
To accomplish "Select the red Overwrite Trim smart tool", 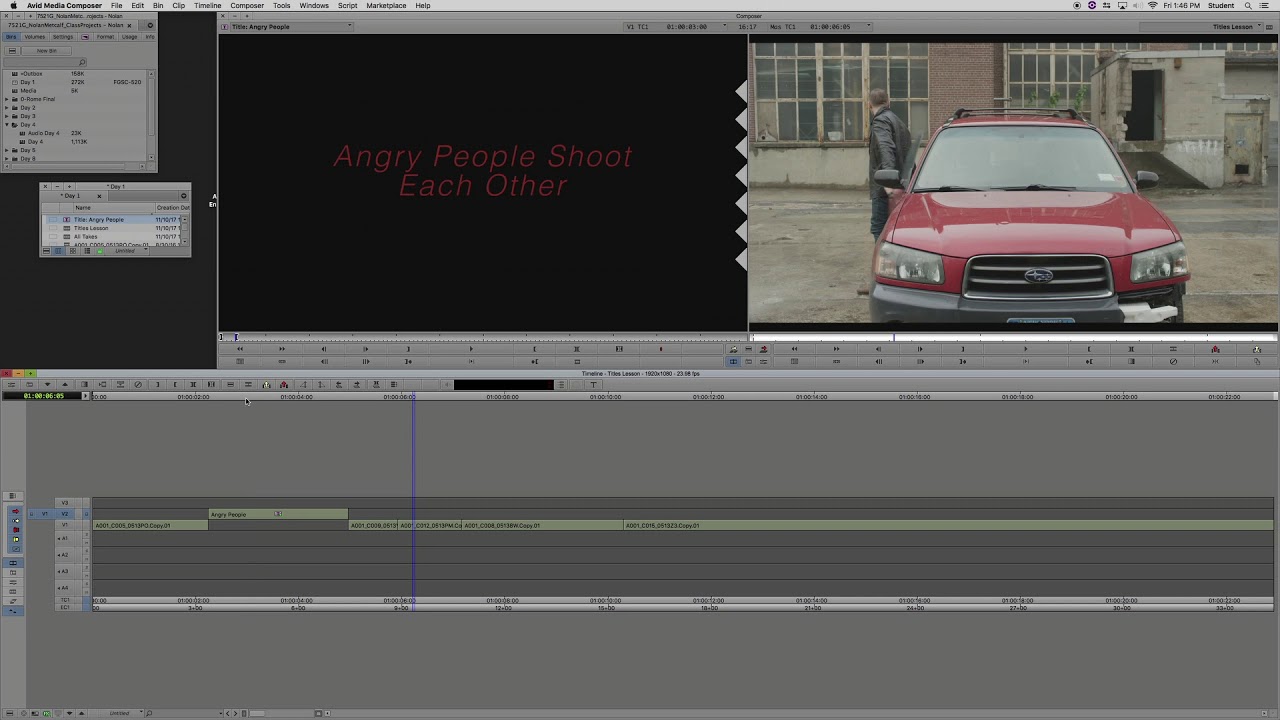I will 16,530.
